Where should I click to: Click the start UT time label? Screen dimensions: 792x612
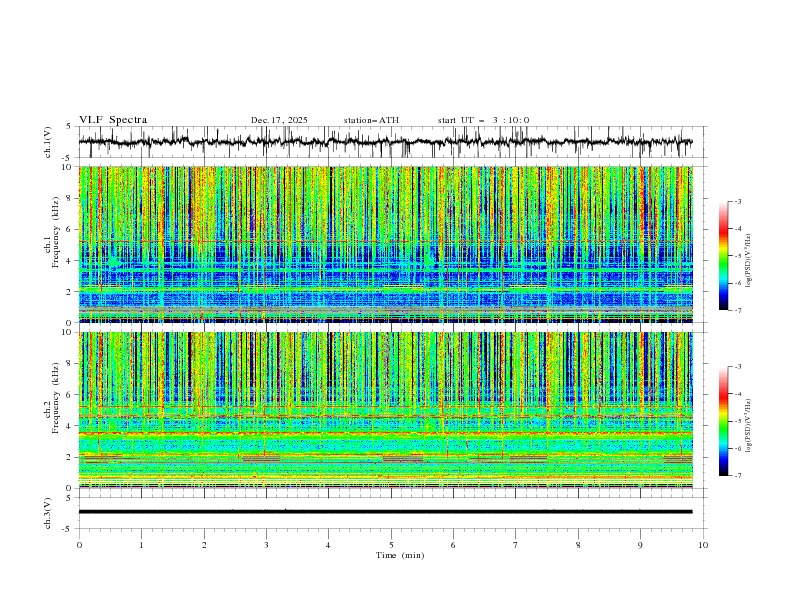[x=483, y=120]
